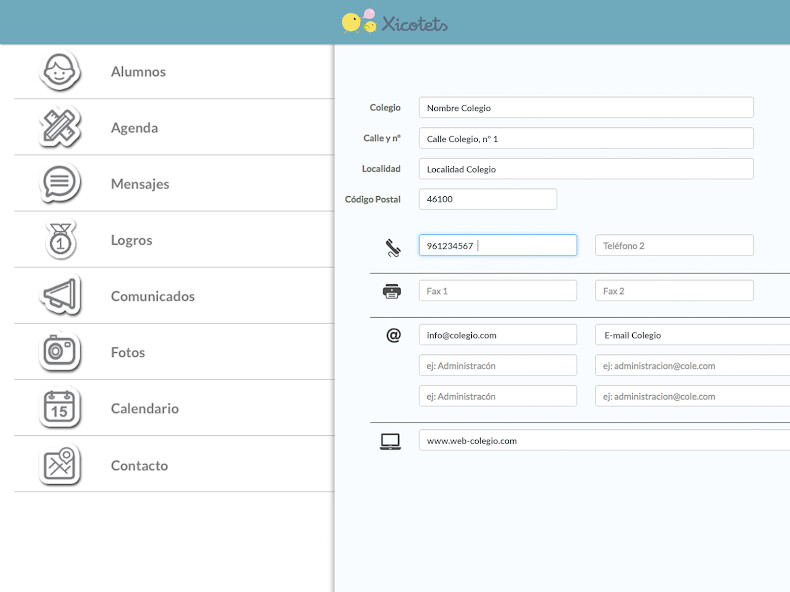
Task: Click the Contacto map pin icon
Action: point(59,465)
